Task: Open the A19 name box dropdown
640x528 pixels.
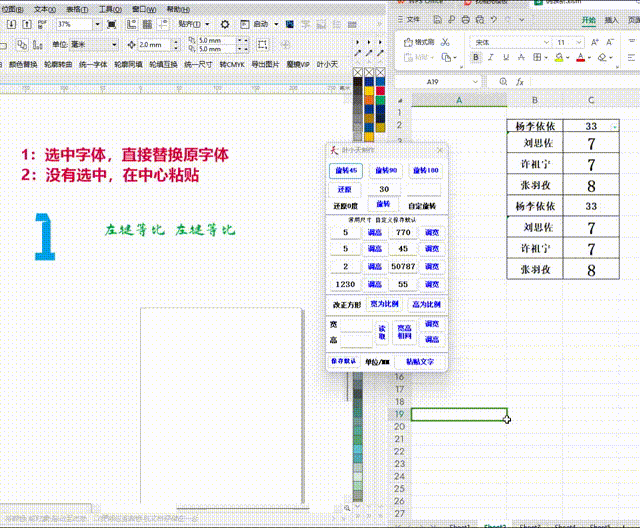Action: point(476,82)
